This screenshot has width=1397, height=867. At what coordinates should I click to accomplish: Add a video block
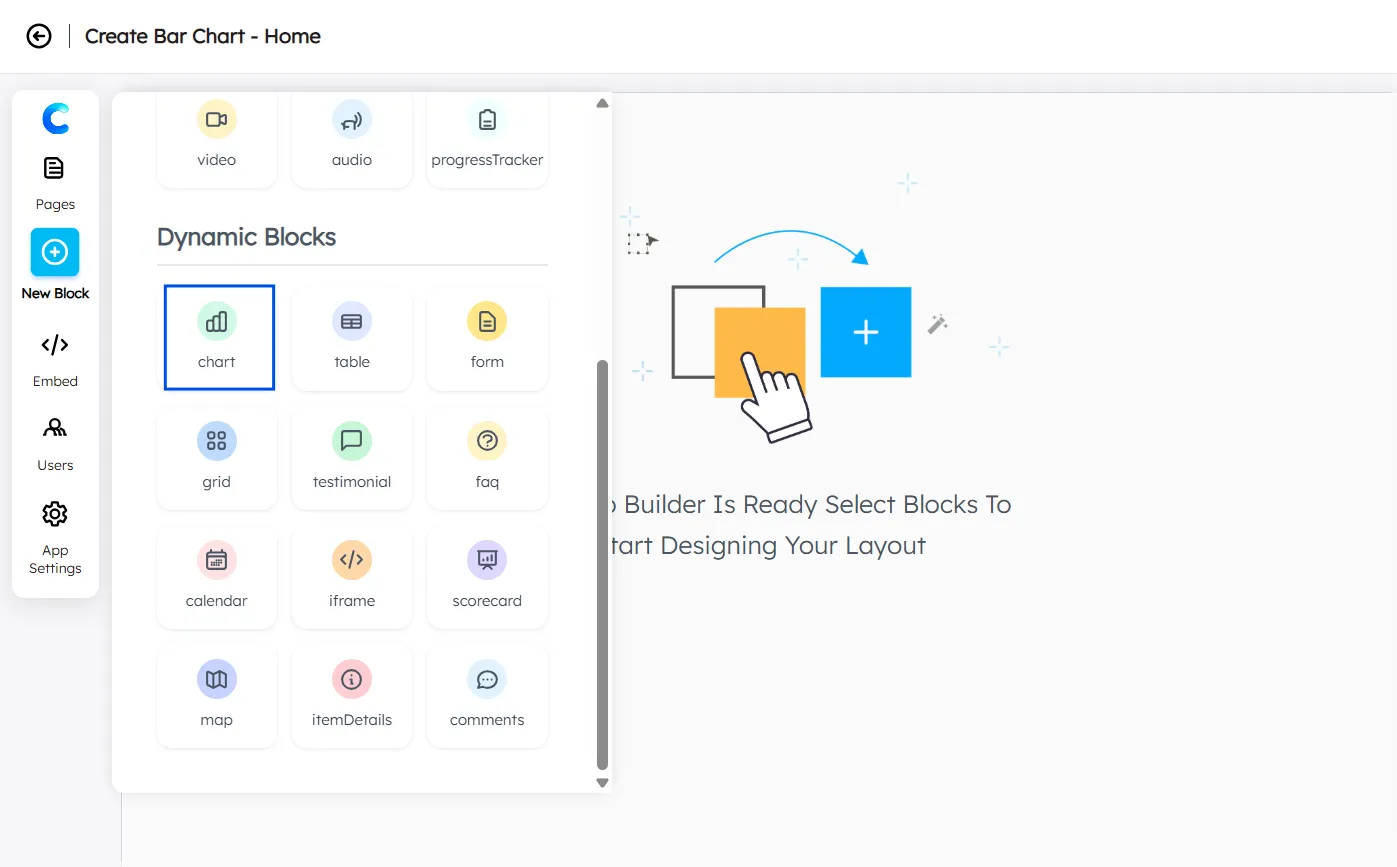[217, 135]
